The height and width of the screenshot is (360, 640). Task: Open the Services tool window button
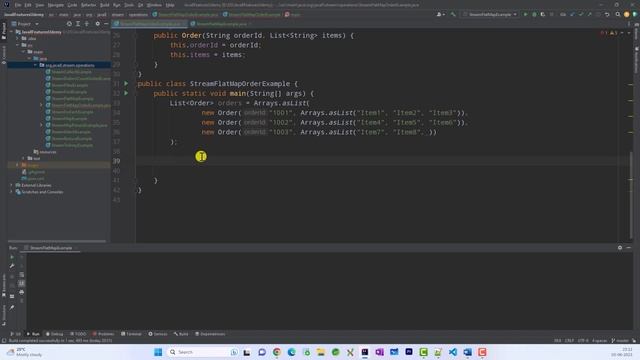tap(158, 334)
